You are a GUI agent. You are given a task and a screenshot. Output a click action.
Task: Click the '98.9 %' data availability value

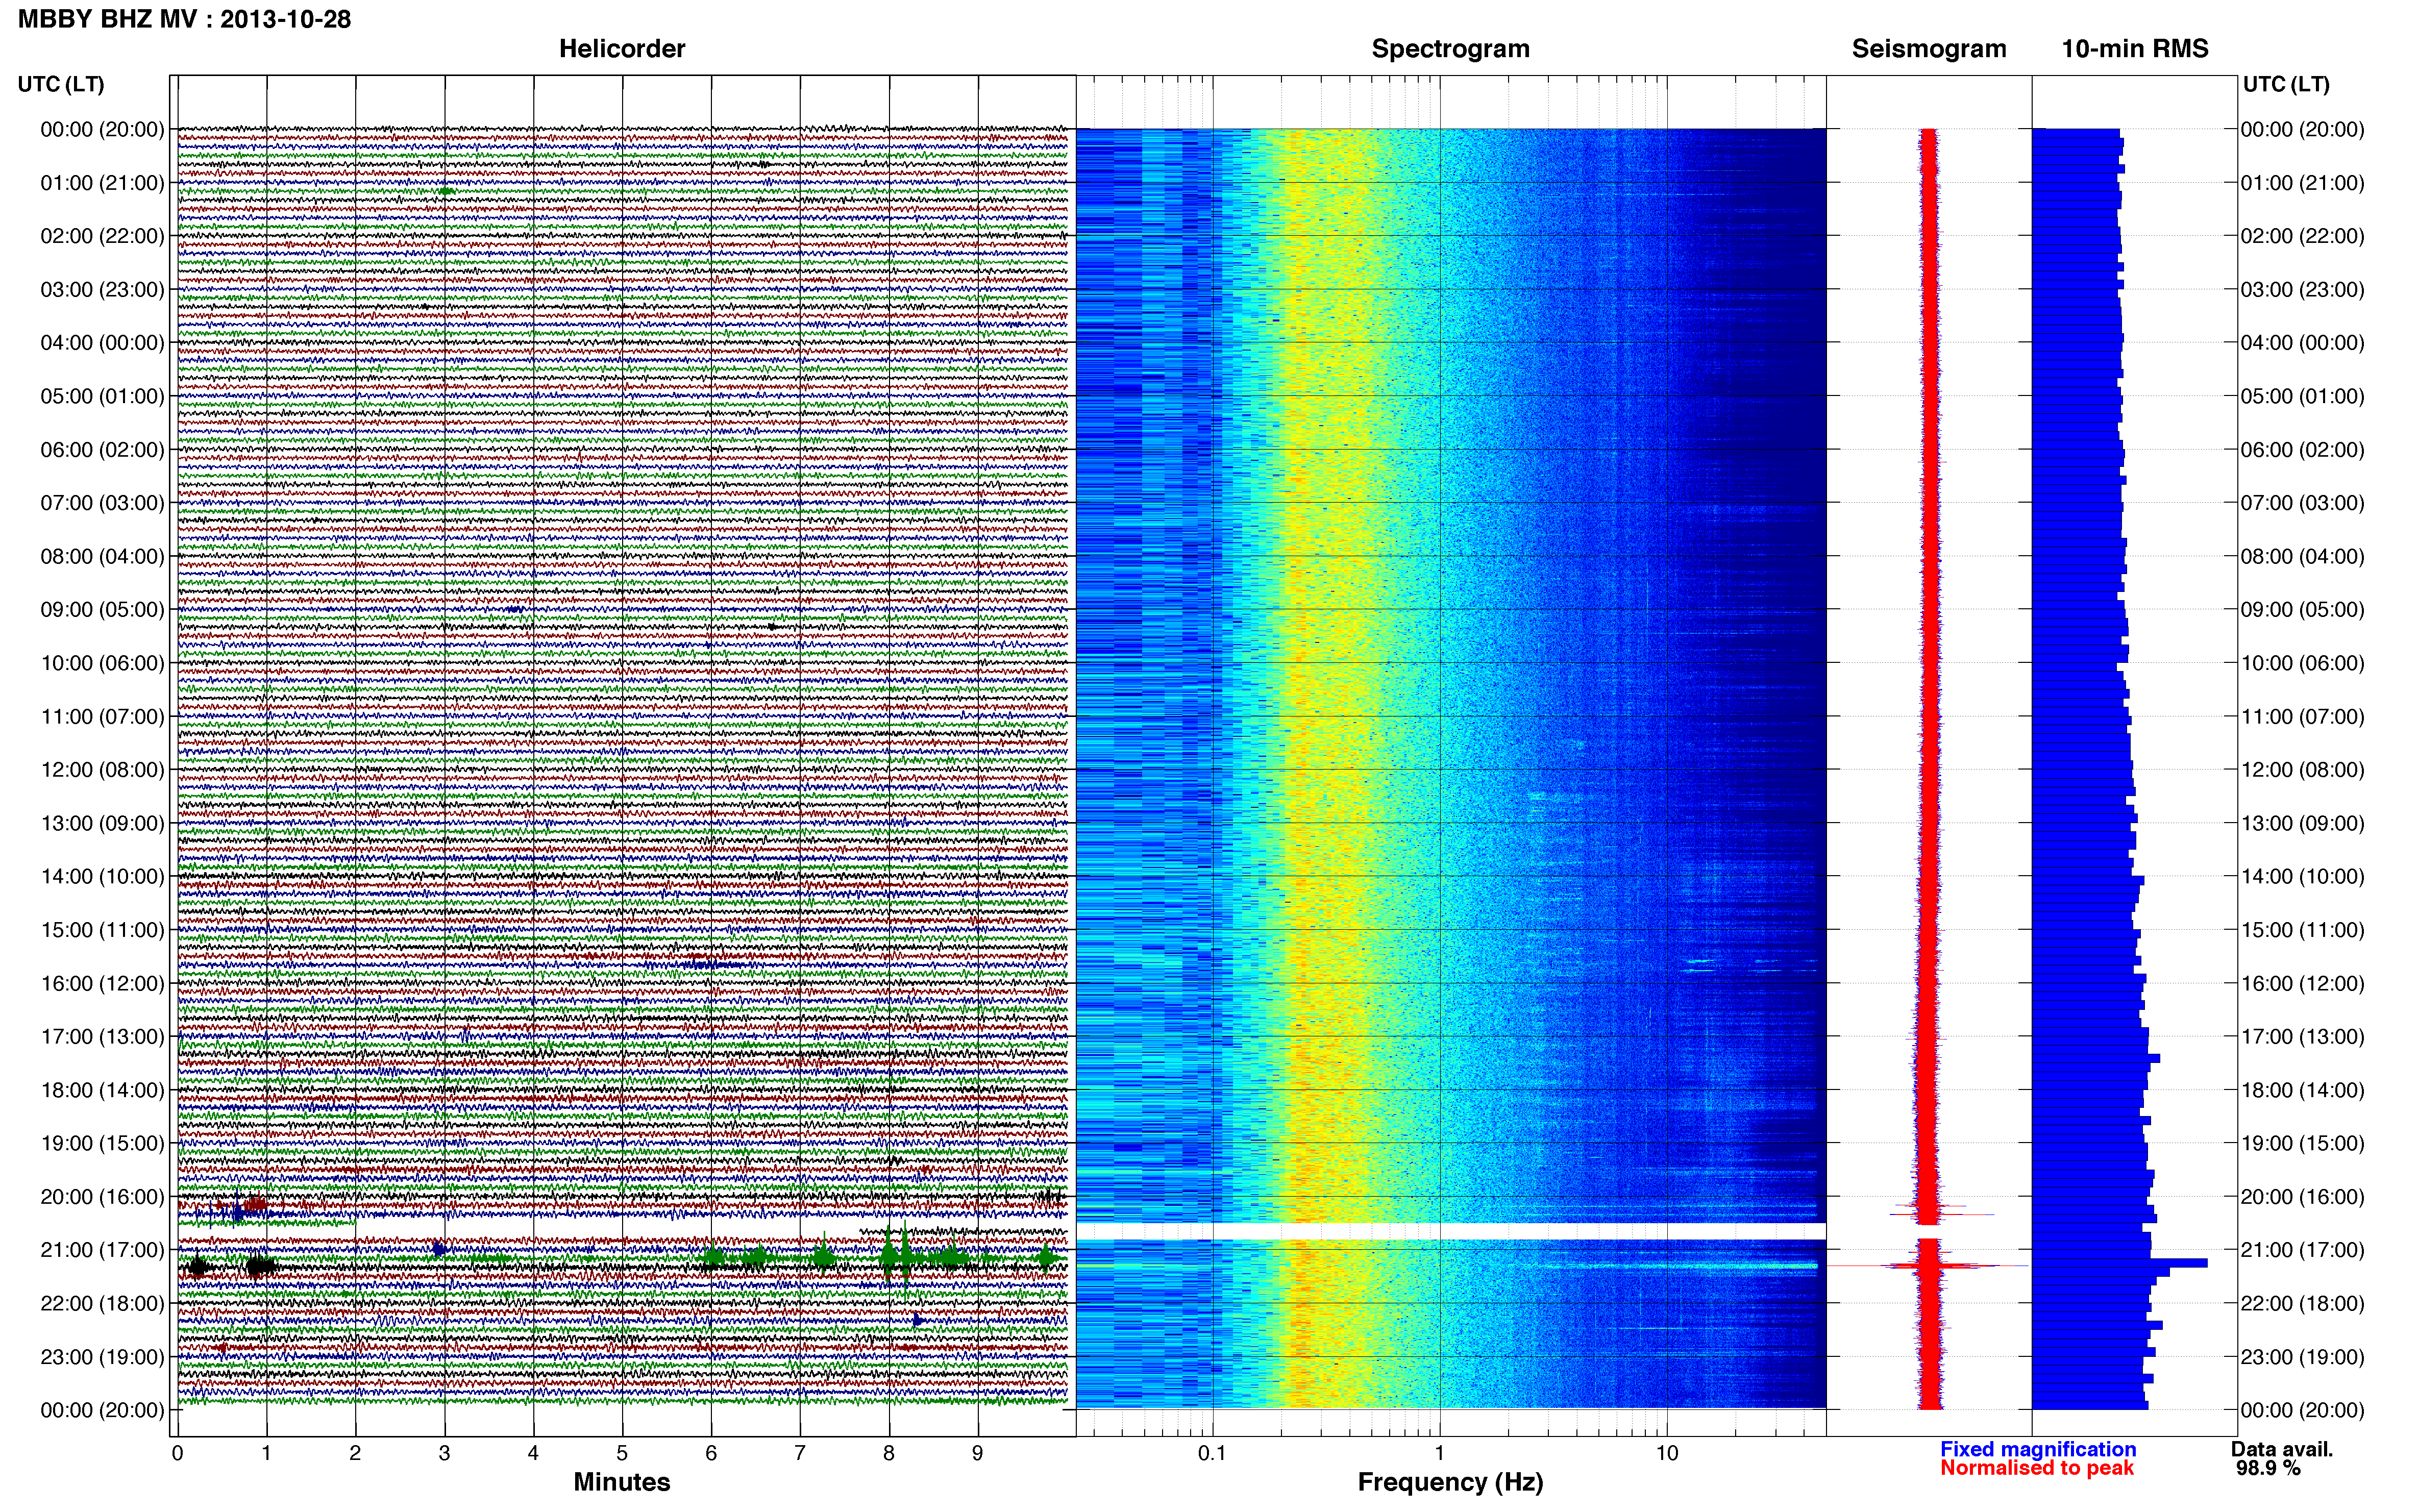pyautogui.click(x=2268, y=1468)
